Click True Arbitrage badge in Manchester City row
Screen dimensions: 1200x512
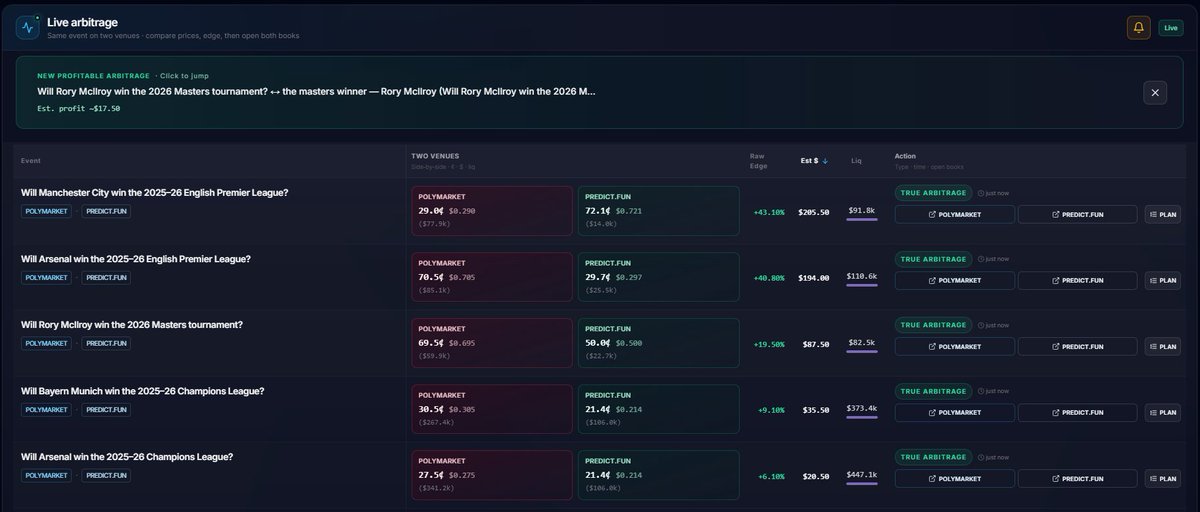934,193
